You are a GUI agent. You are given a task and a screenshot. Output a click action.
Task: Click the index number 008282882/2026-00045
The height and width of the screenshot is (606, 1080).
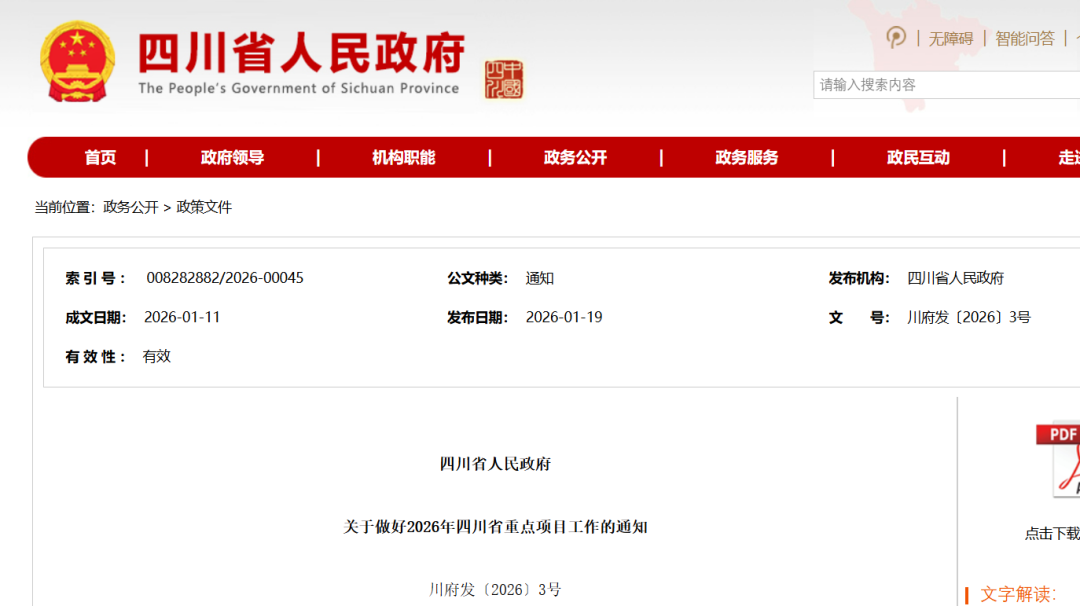tap(225, 278)
